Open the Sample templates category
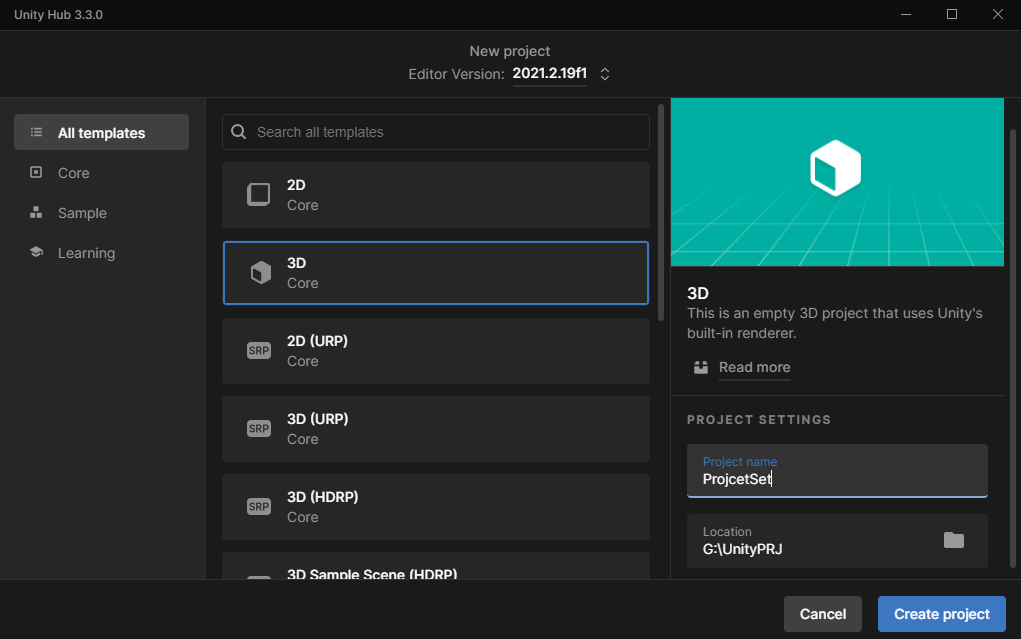1021x639 pixels. click(x=81, y=213)
